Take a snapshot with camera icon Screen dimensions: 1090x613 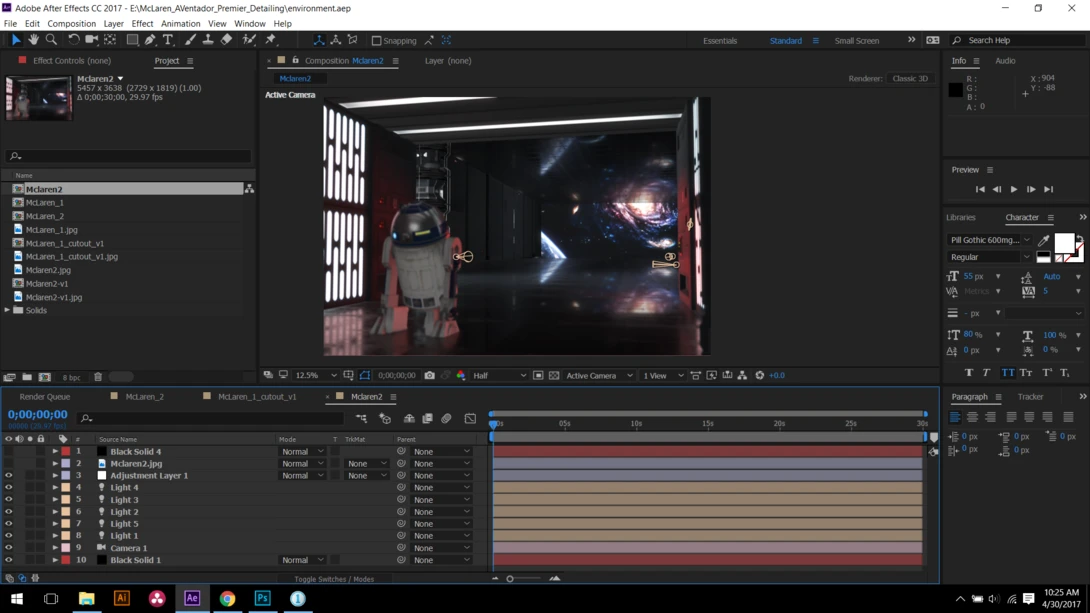(x=430, y=375)
